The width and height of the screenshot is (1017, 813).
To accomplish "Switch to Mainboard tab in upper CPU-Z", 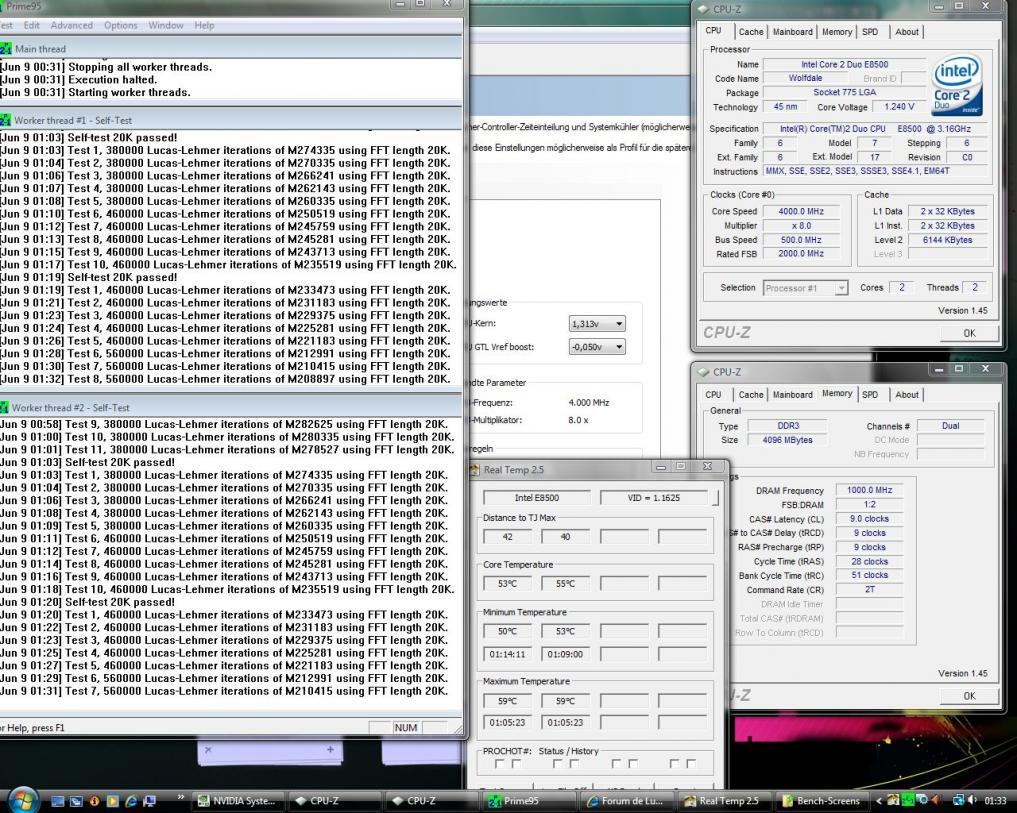I will click(x=793, y=32).
